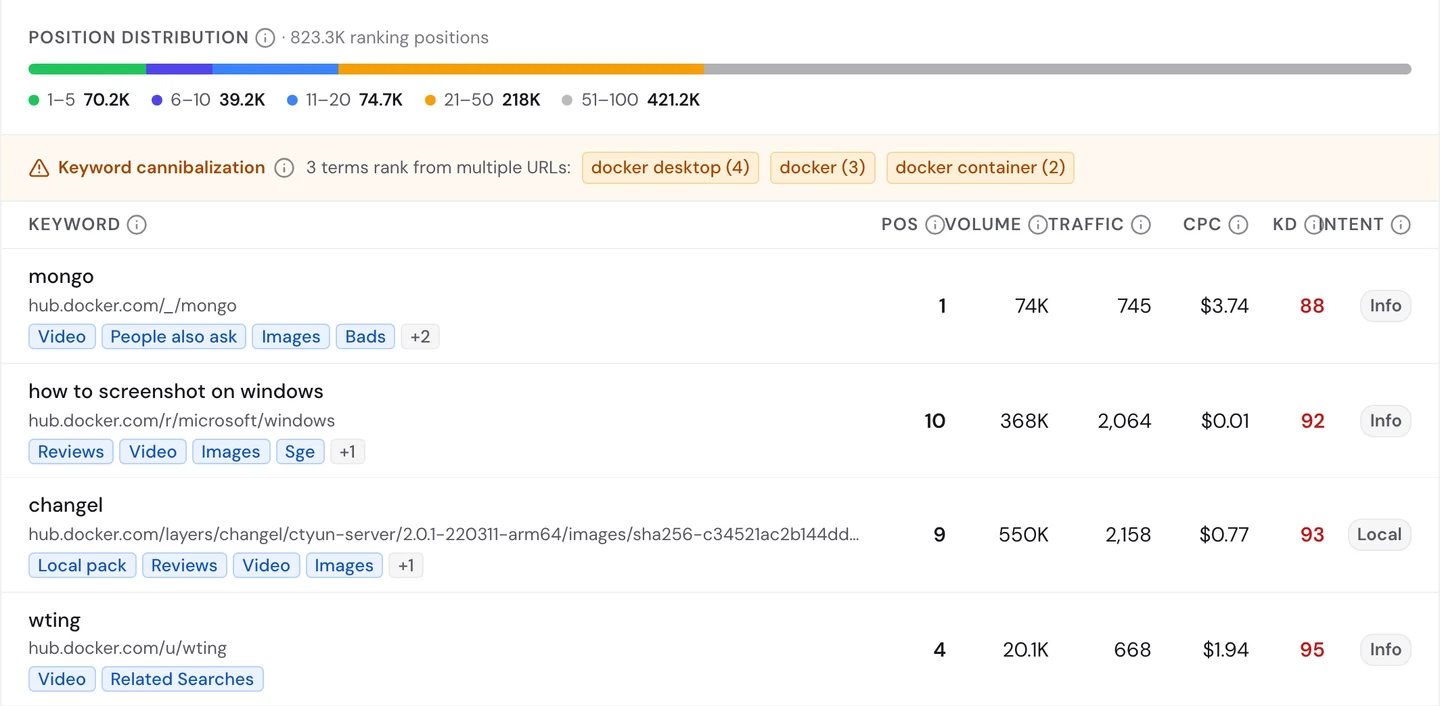Image resolution: width=1440 pixels, height=706 pixels.
Task: Expand +2 more features in mongo row
Action: tap(420, 337)
